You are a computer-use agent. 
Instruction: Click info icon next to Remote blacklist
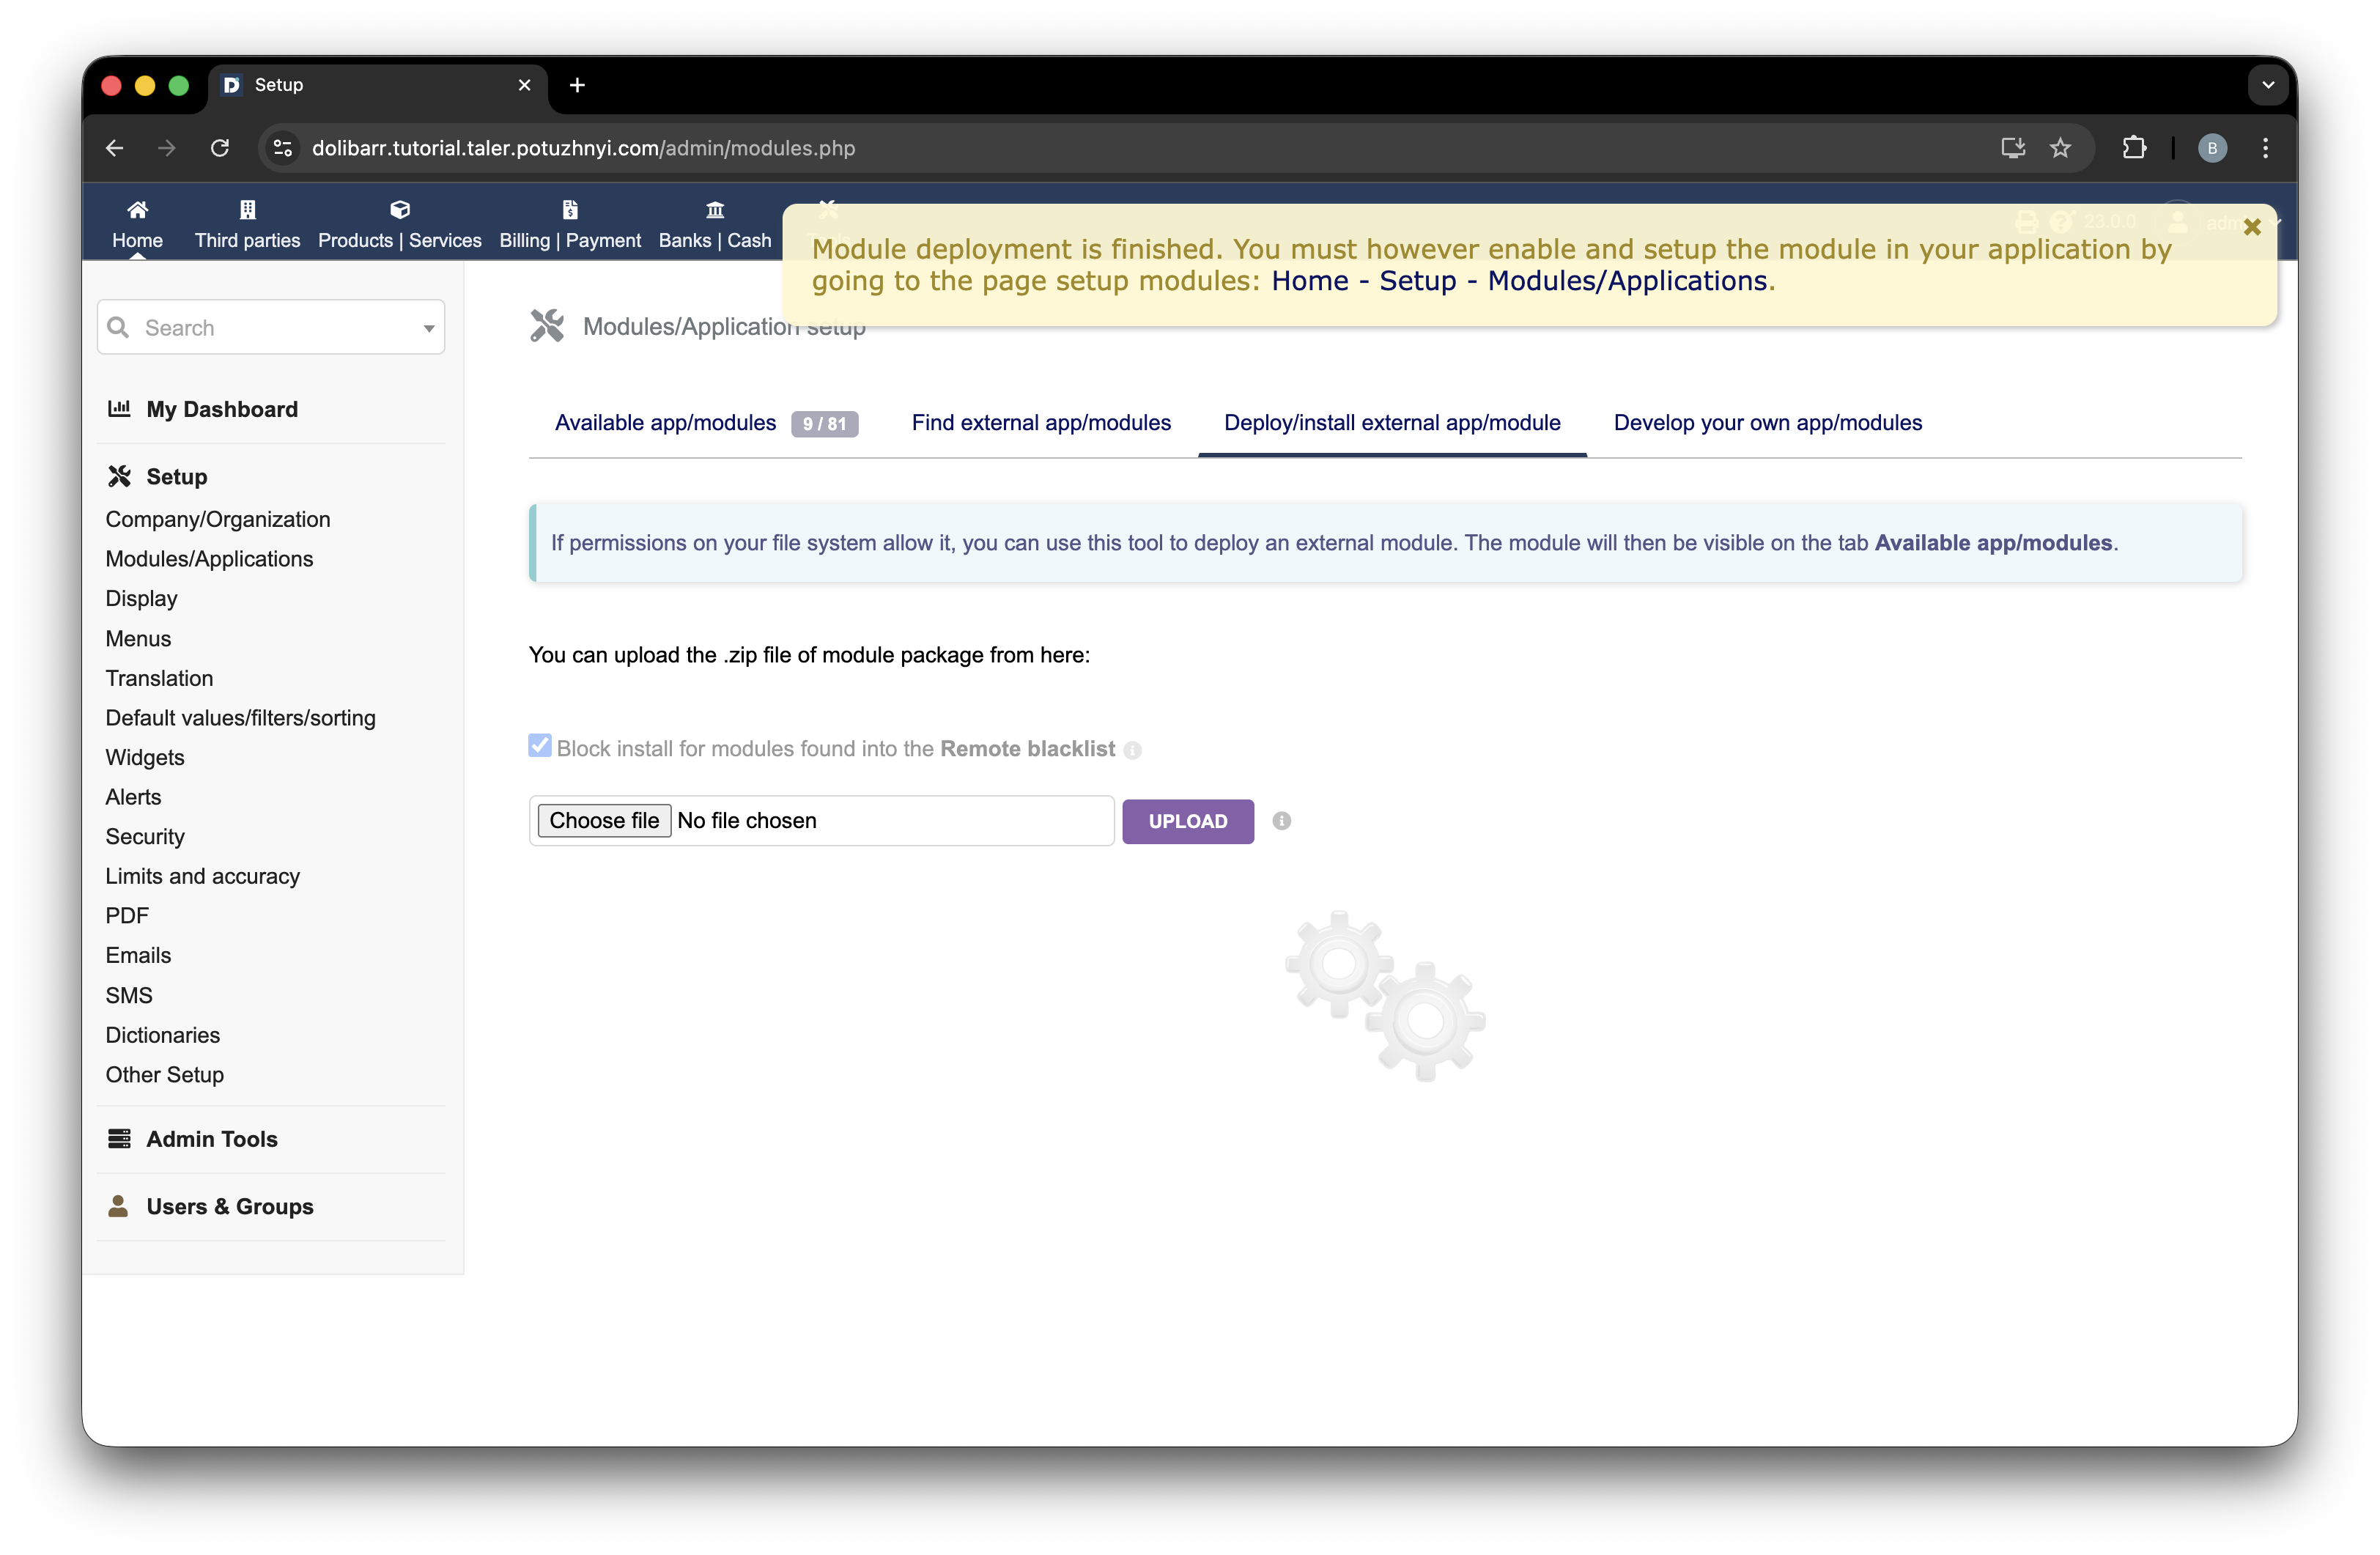click(1132, 750)
